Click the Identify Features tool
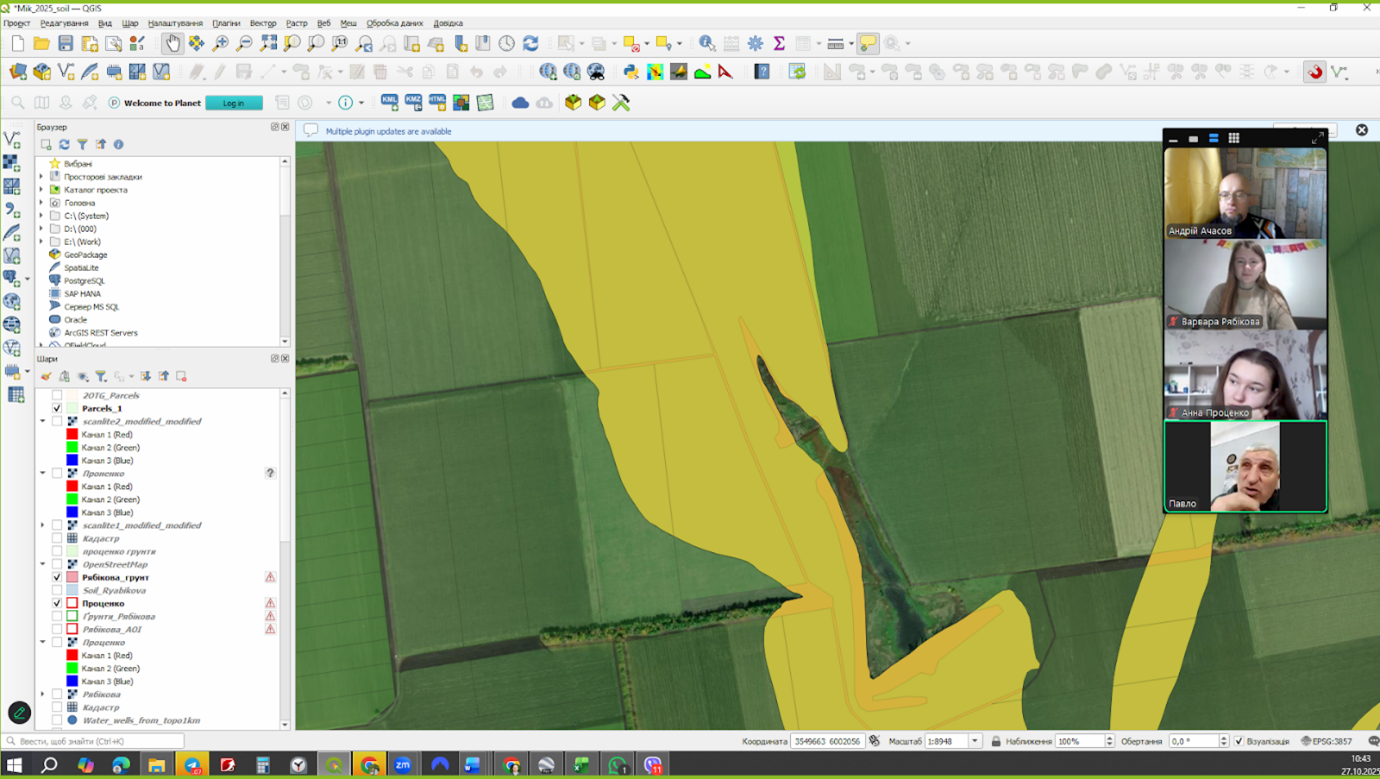 pyautogui.click(x=707, y=43)
